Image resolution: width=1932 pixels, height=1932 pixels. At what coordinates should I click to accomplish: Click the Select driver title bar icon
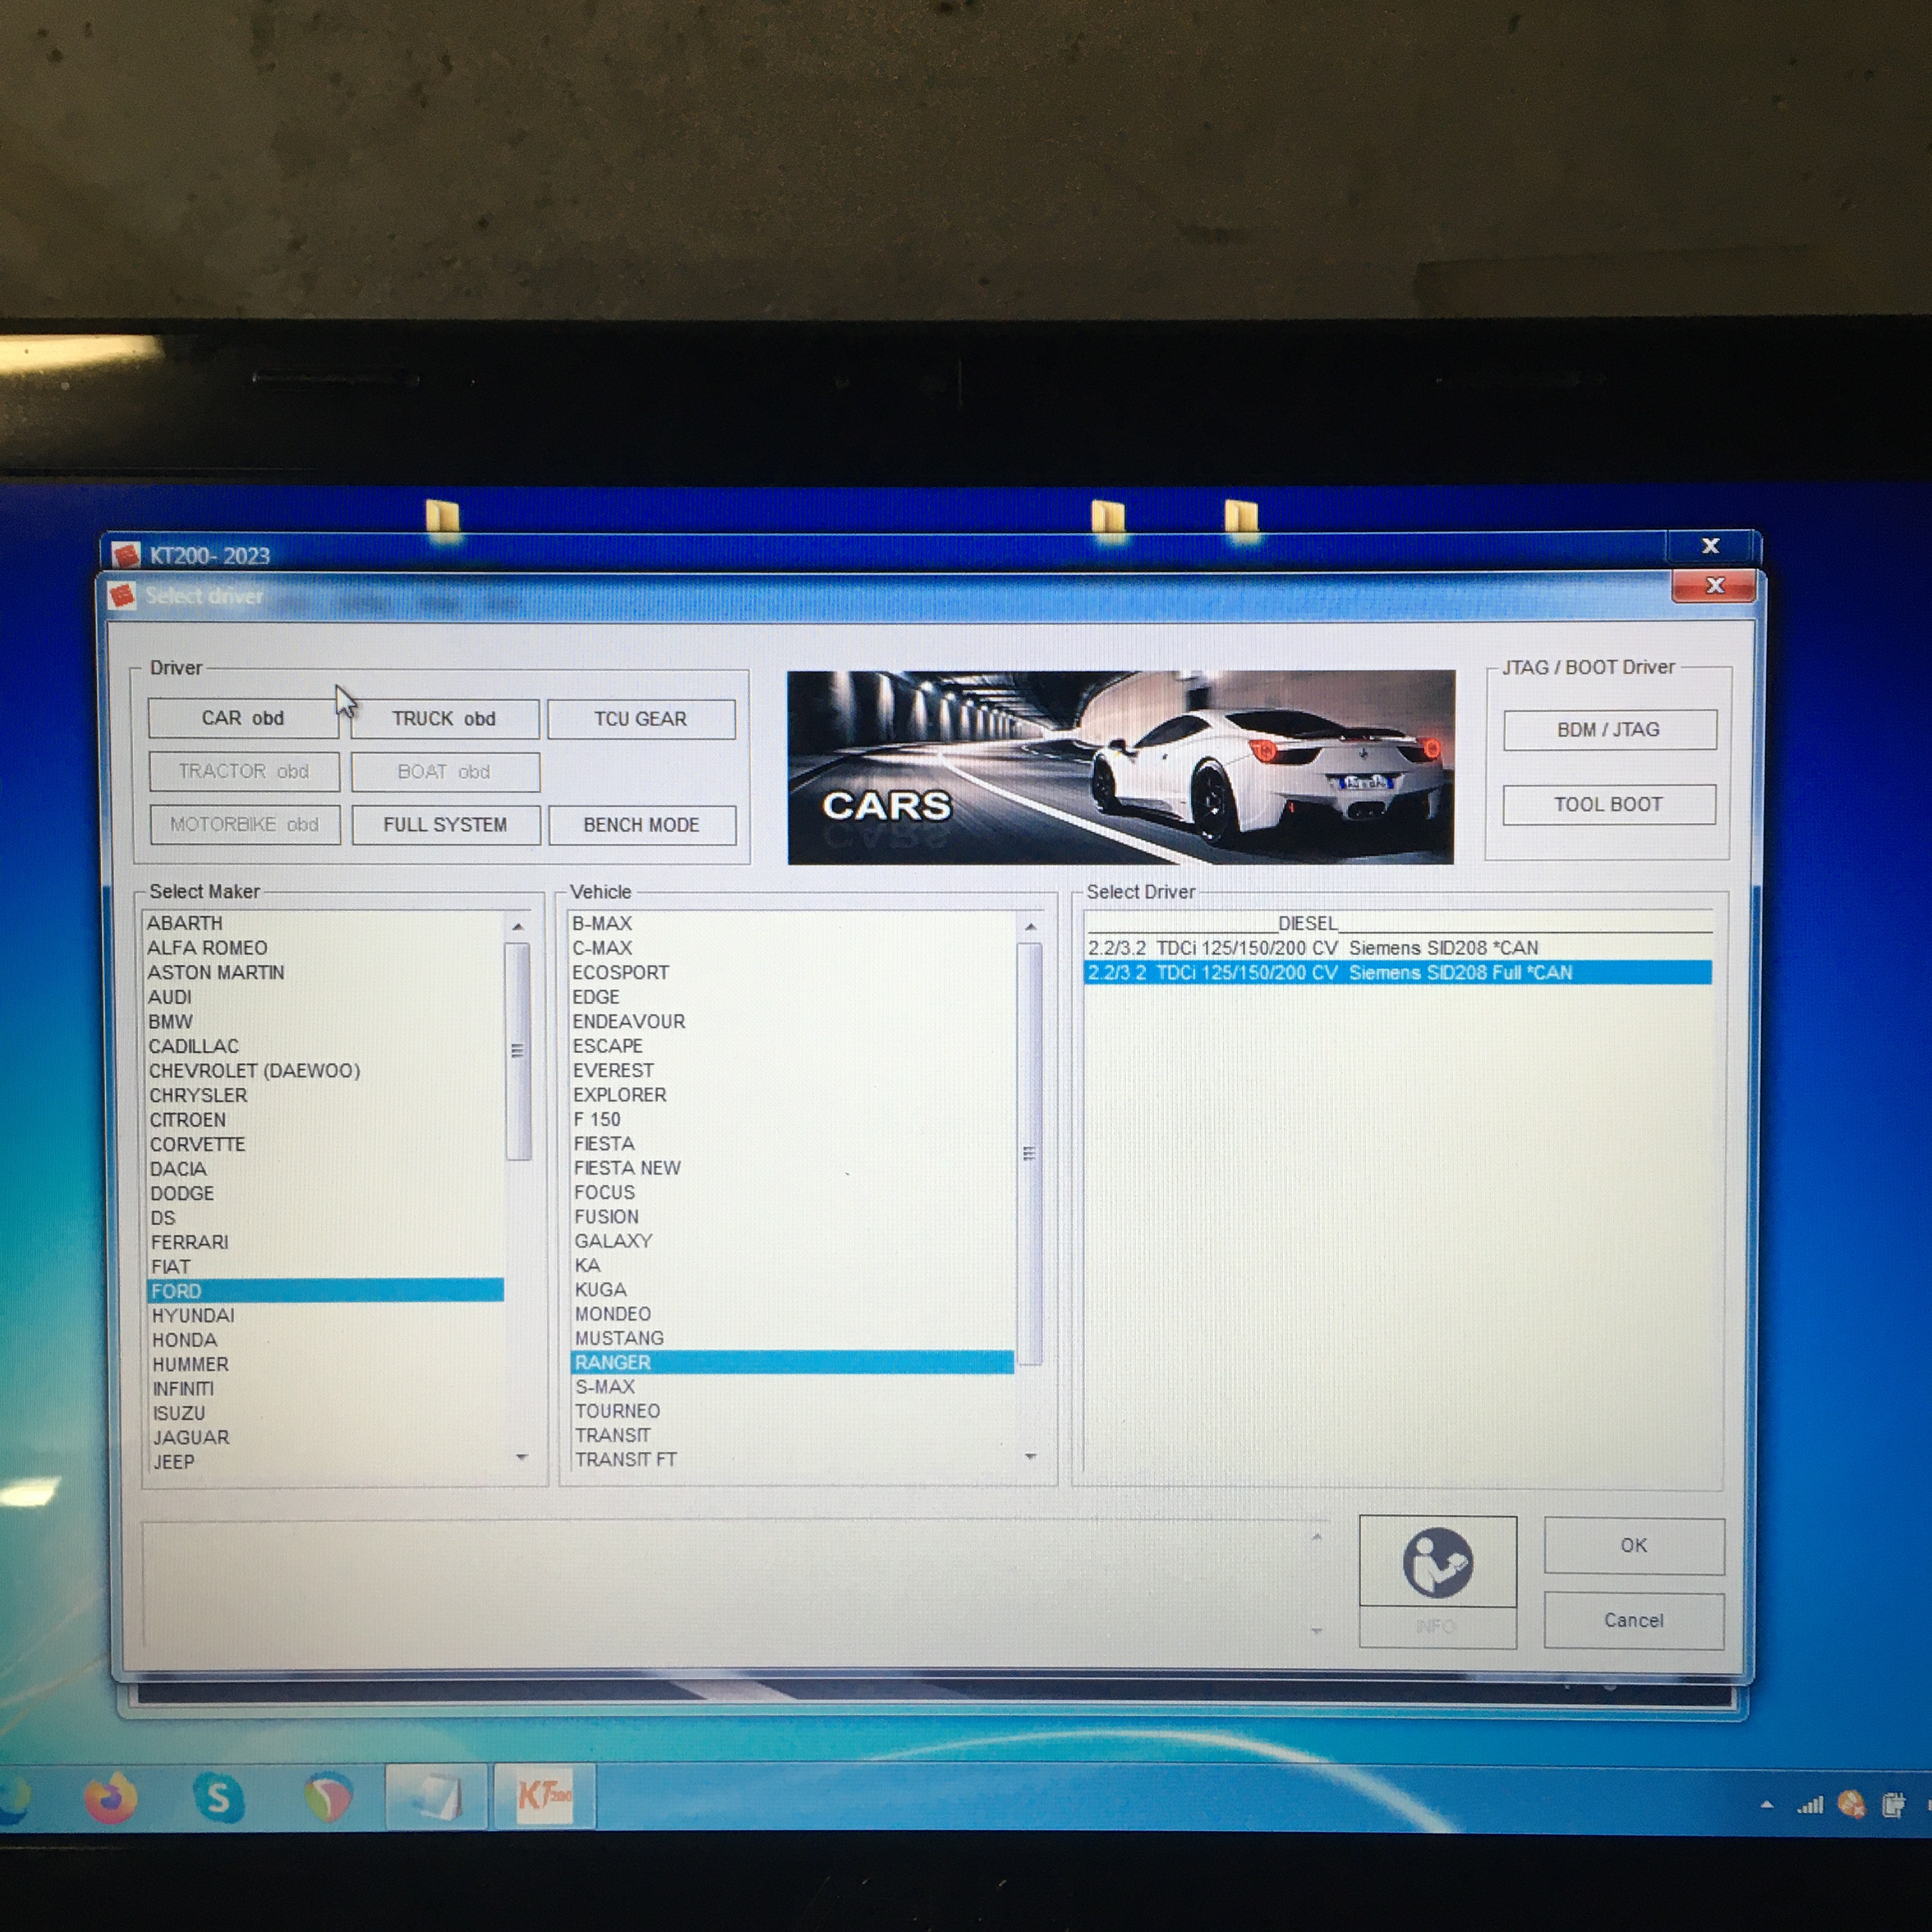coord(122,596)
